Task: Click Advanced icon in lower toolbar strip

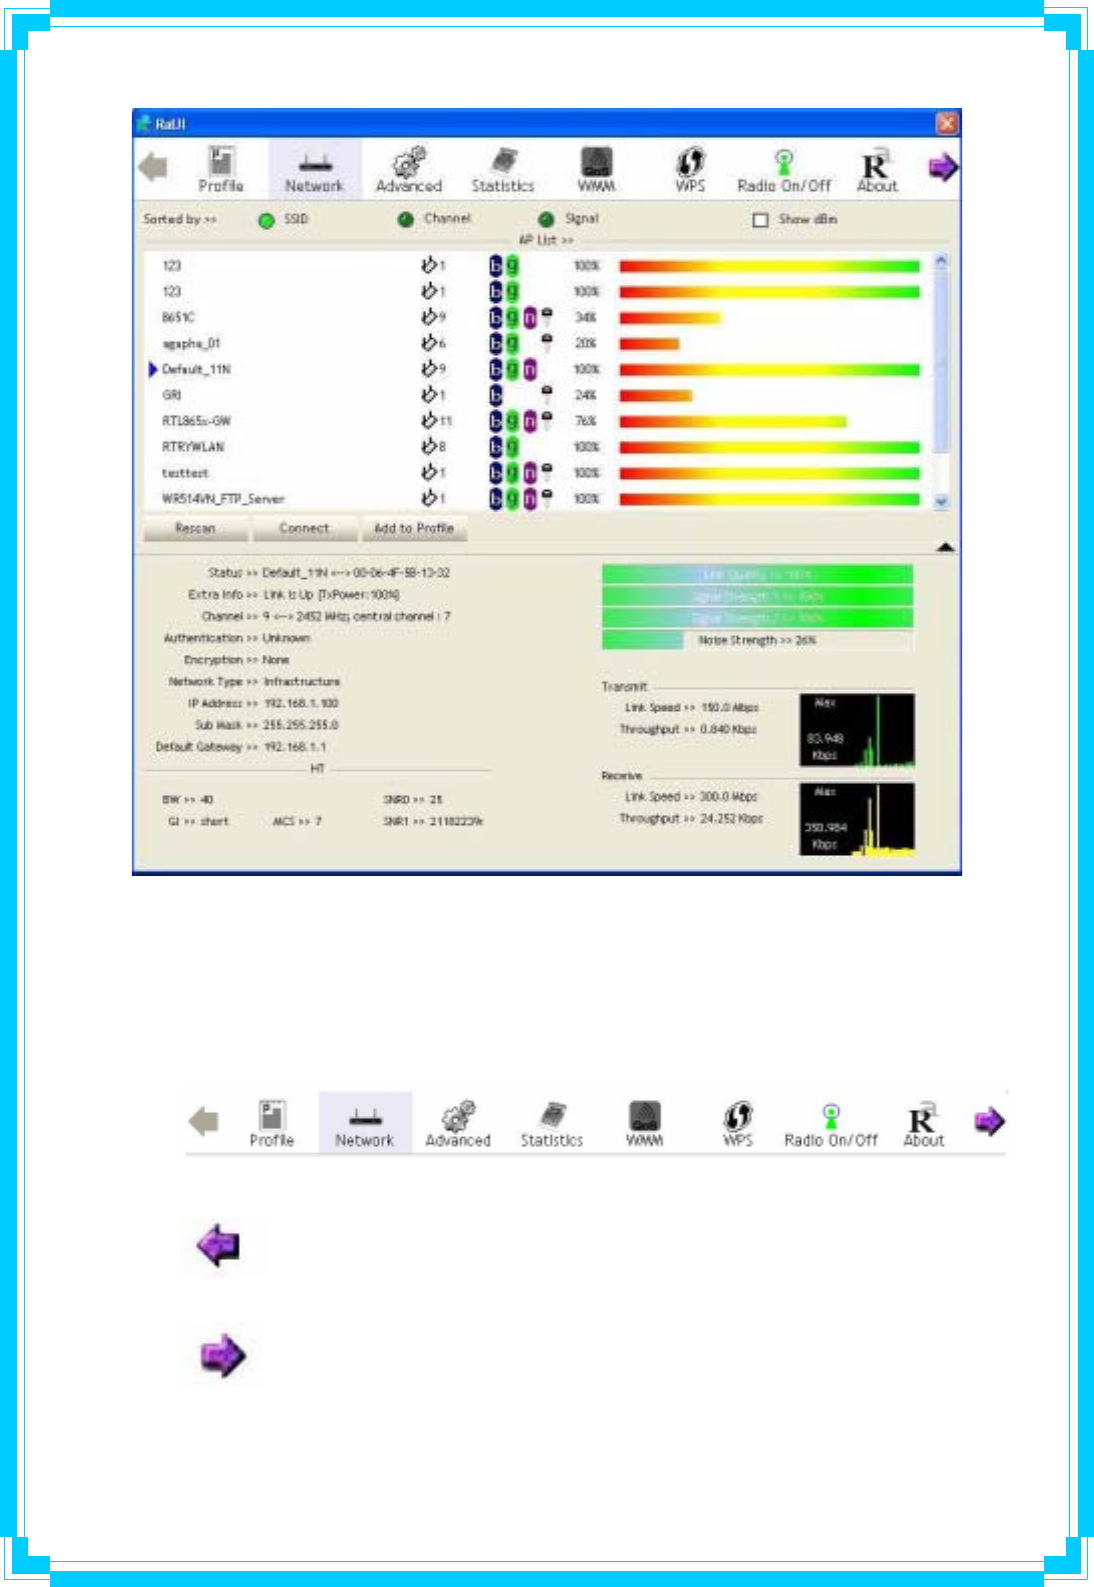Action: pyautogui.click(x=458, y=1123)
